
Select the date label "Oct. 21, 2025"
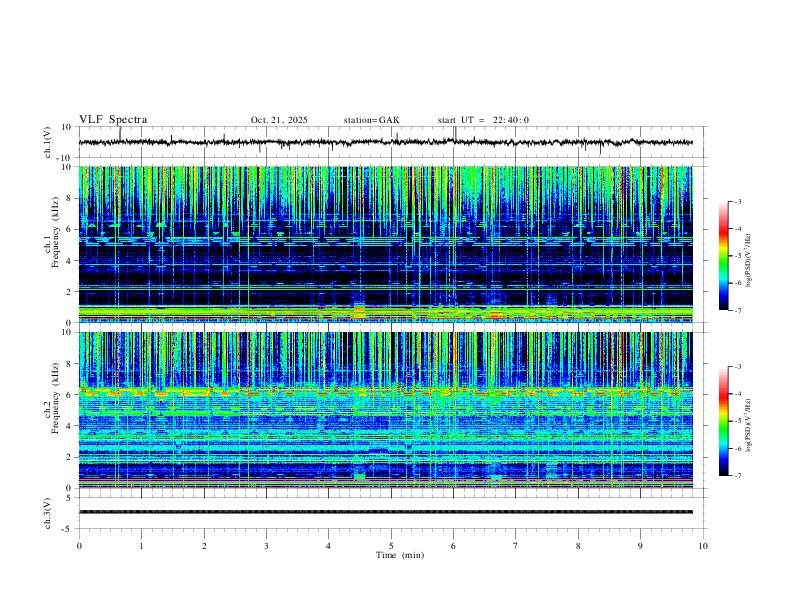point(279,120)
